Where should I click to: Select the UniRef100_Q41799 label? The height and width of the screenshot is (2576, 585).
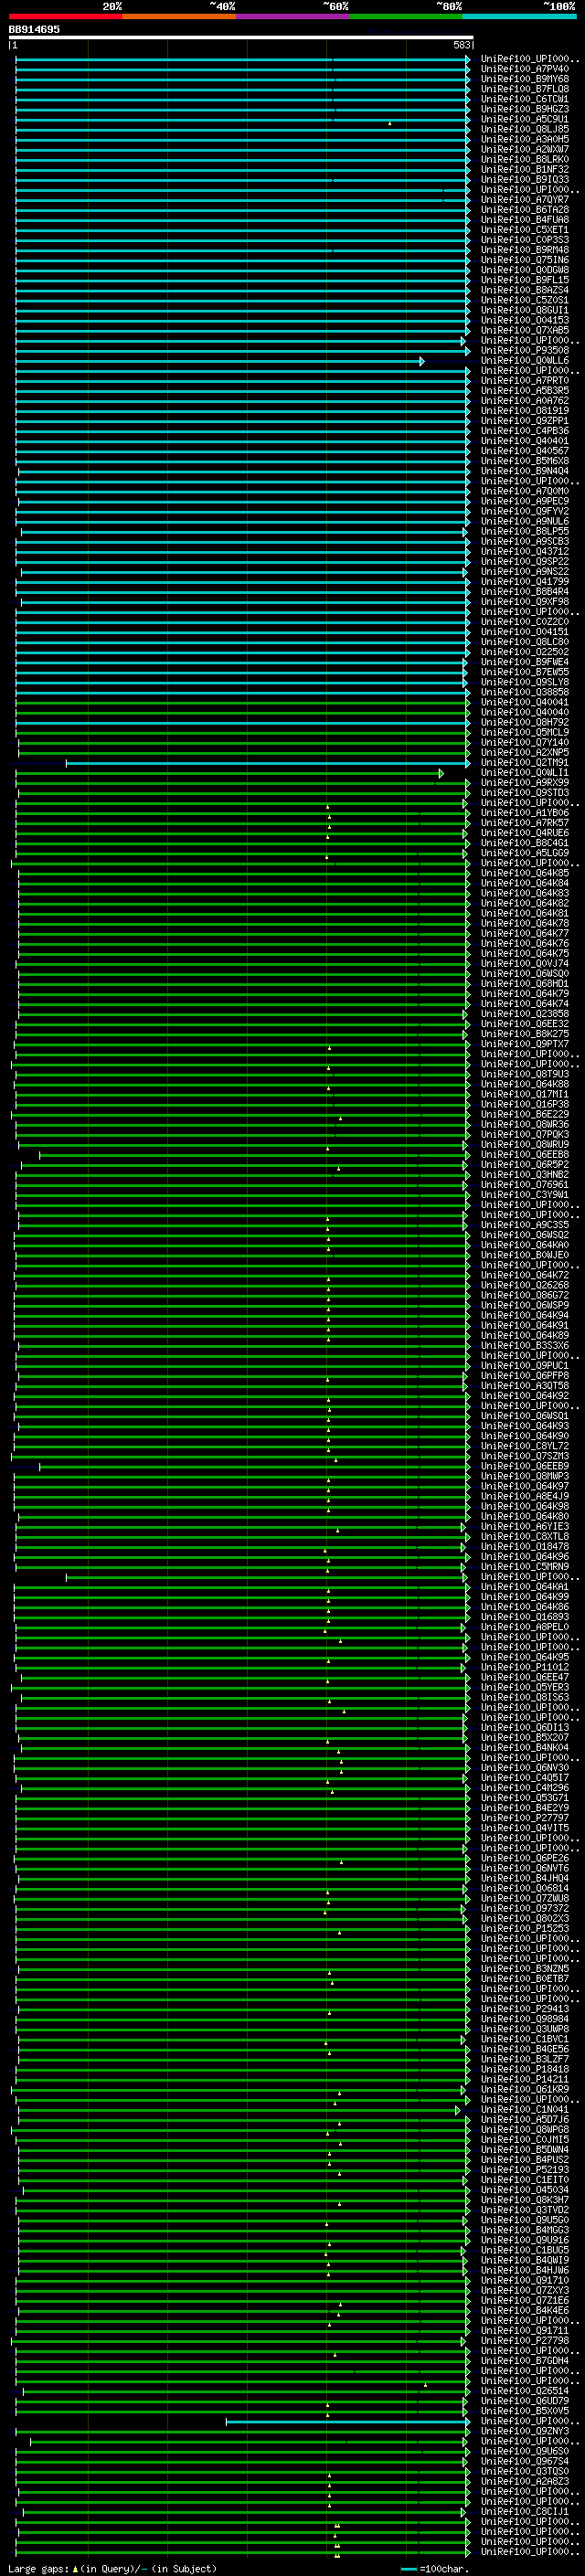coord(525,581)
